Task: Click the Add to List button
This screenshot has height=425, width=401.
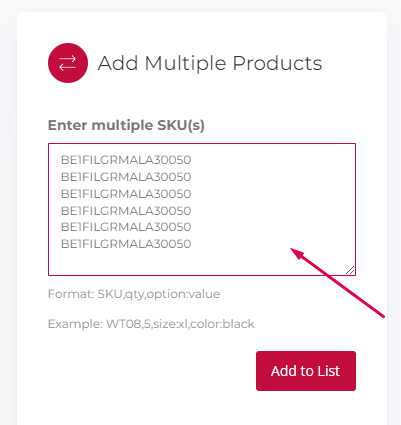Action: coord(306,371)
